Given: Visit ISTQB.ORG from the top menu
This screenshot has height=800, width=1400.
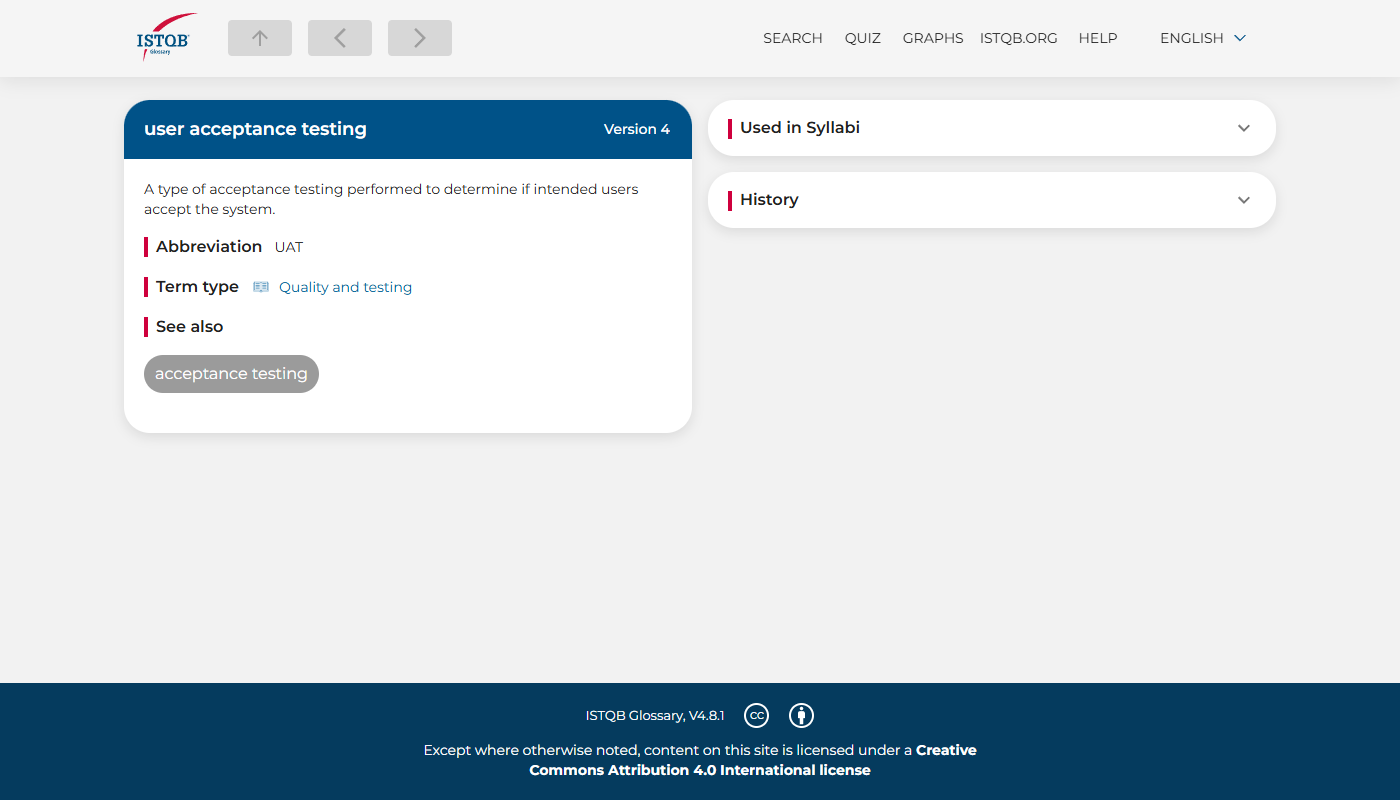Looking at the screenshot, I should [1018, 38].
